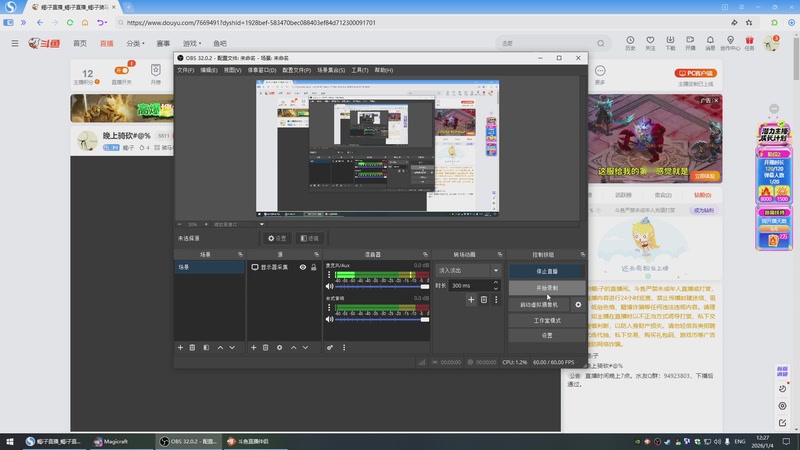Open virtual camera settings gear
The height and width of the screenshot is (450, 800).
(578, 304)
